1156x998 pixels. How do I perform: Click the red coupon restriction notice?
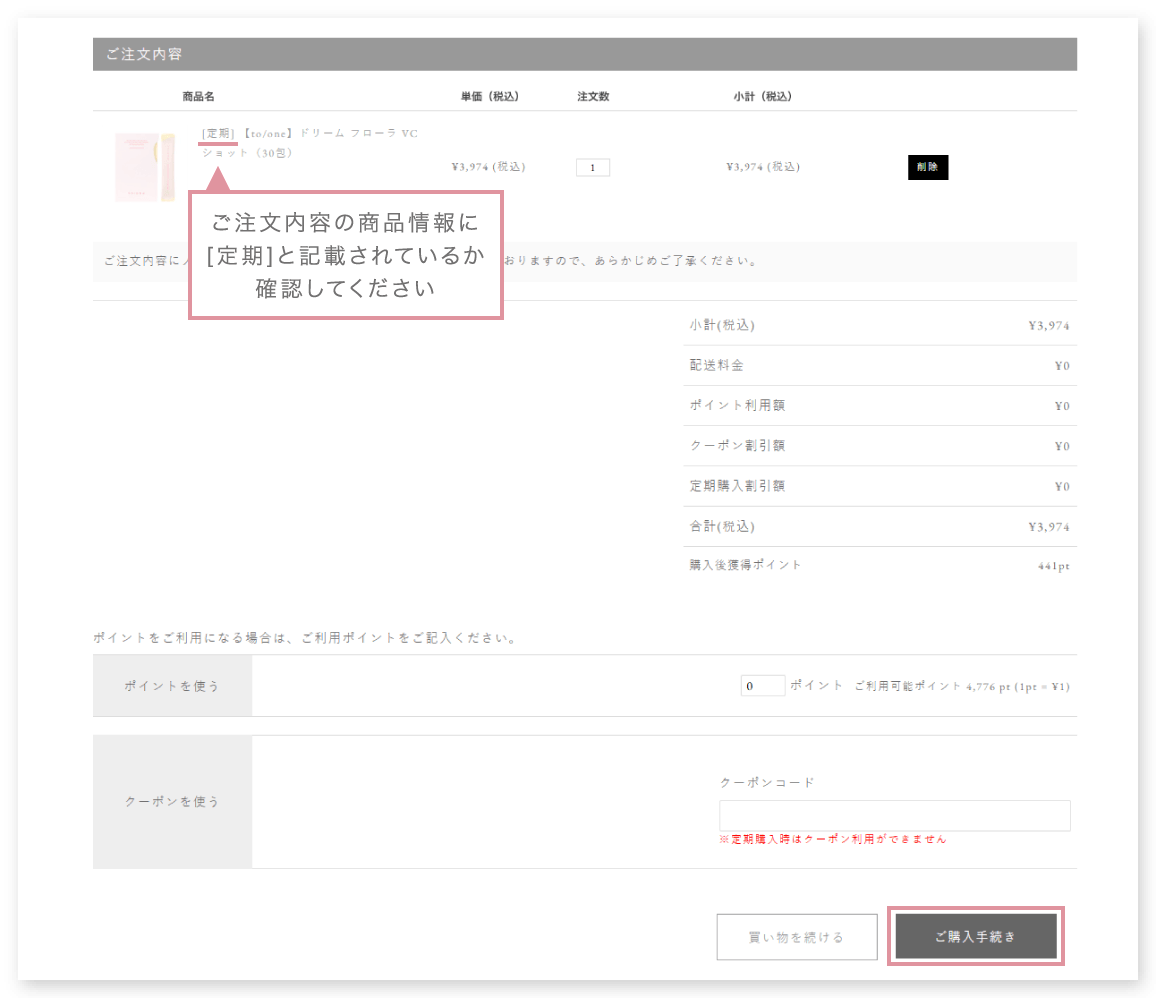click(x=832, y=840)
